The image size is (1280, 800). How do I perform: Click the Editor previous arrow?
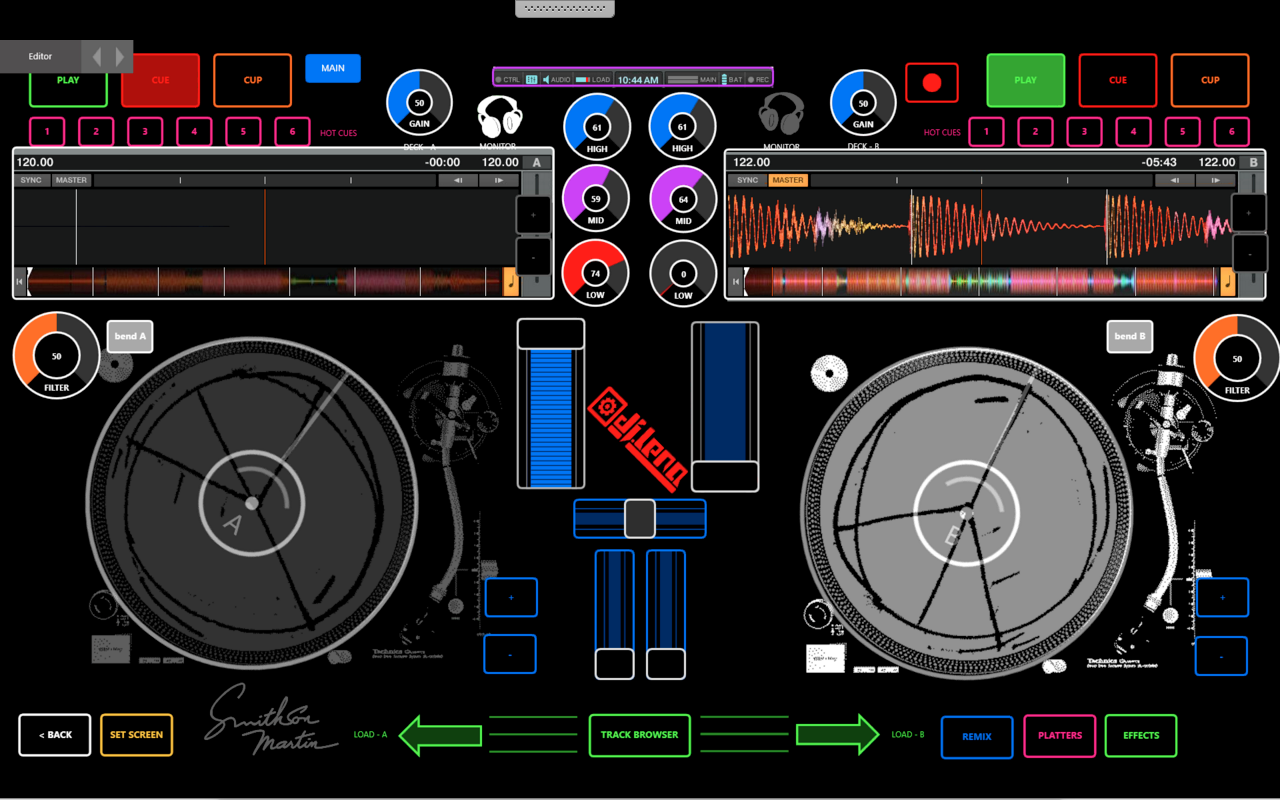(x=97, y=57)
